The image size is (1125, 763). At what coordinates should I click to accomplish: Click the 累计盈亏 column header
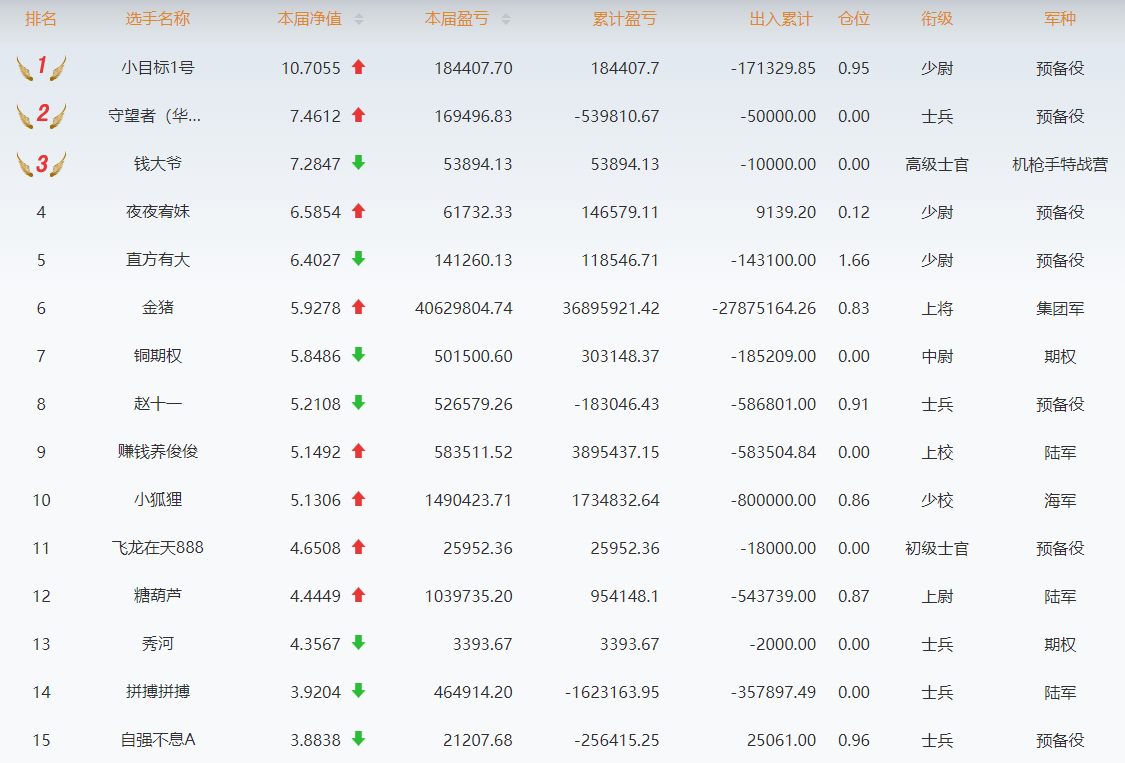[x=625, y=19]
